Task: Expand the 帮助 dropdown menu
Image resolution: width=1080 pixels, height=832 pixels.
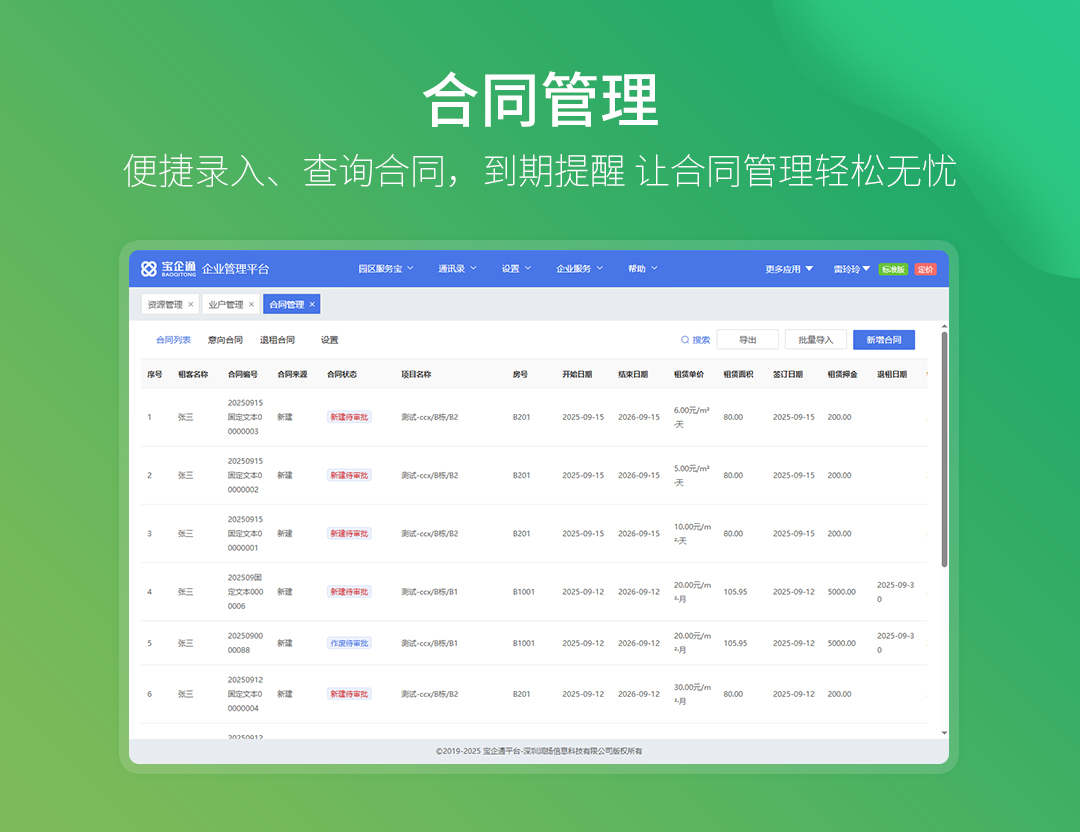Action: pyautogui.click(x=643, y=269)
